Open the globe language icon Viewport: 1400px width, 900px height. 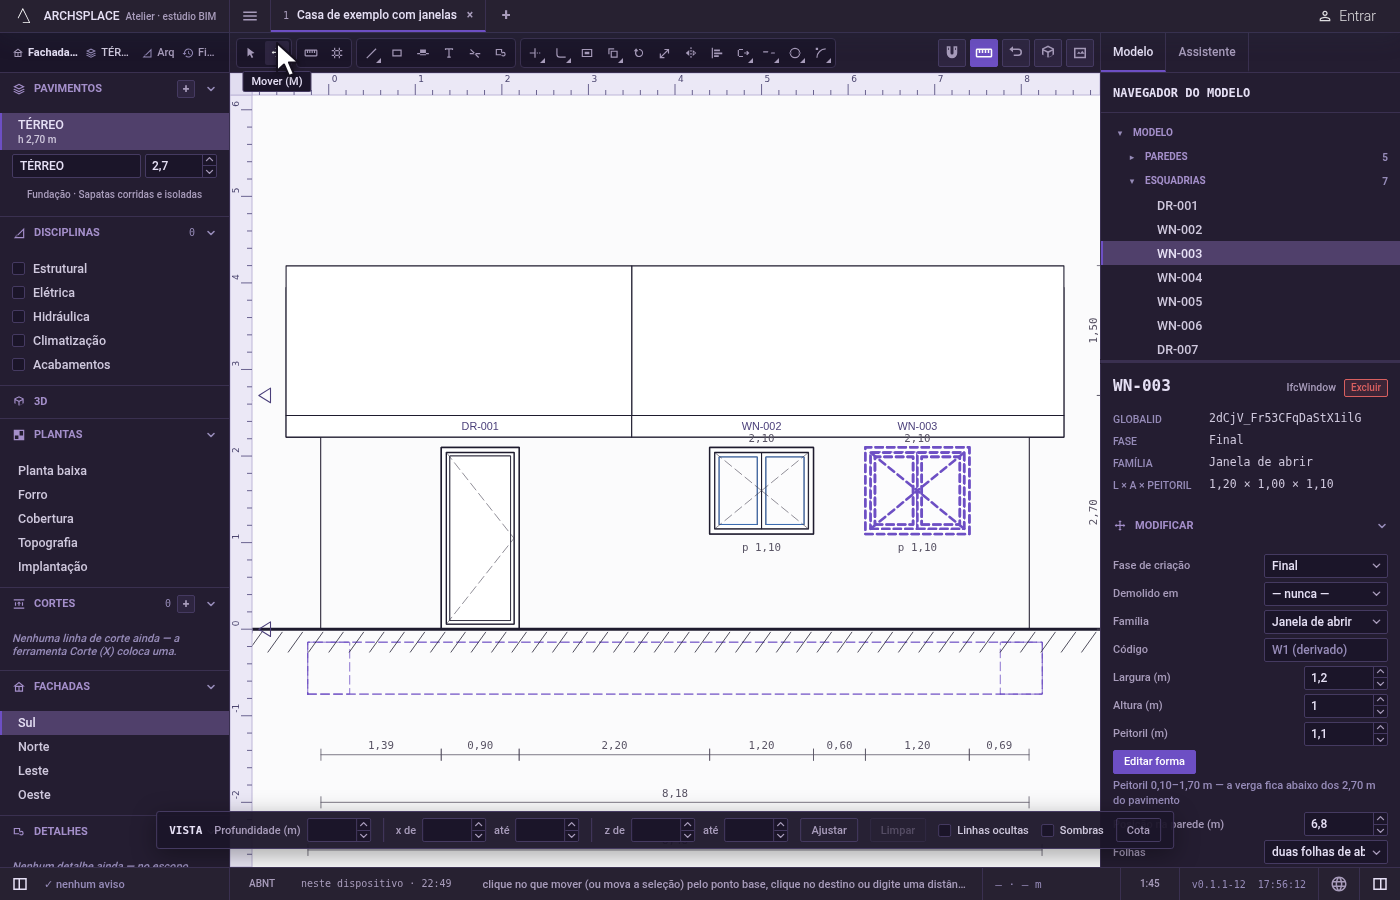point(1339,884)
